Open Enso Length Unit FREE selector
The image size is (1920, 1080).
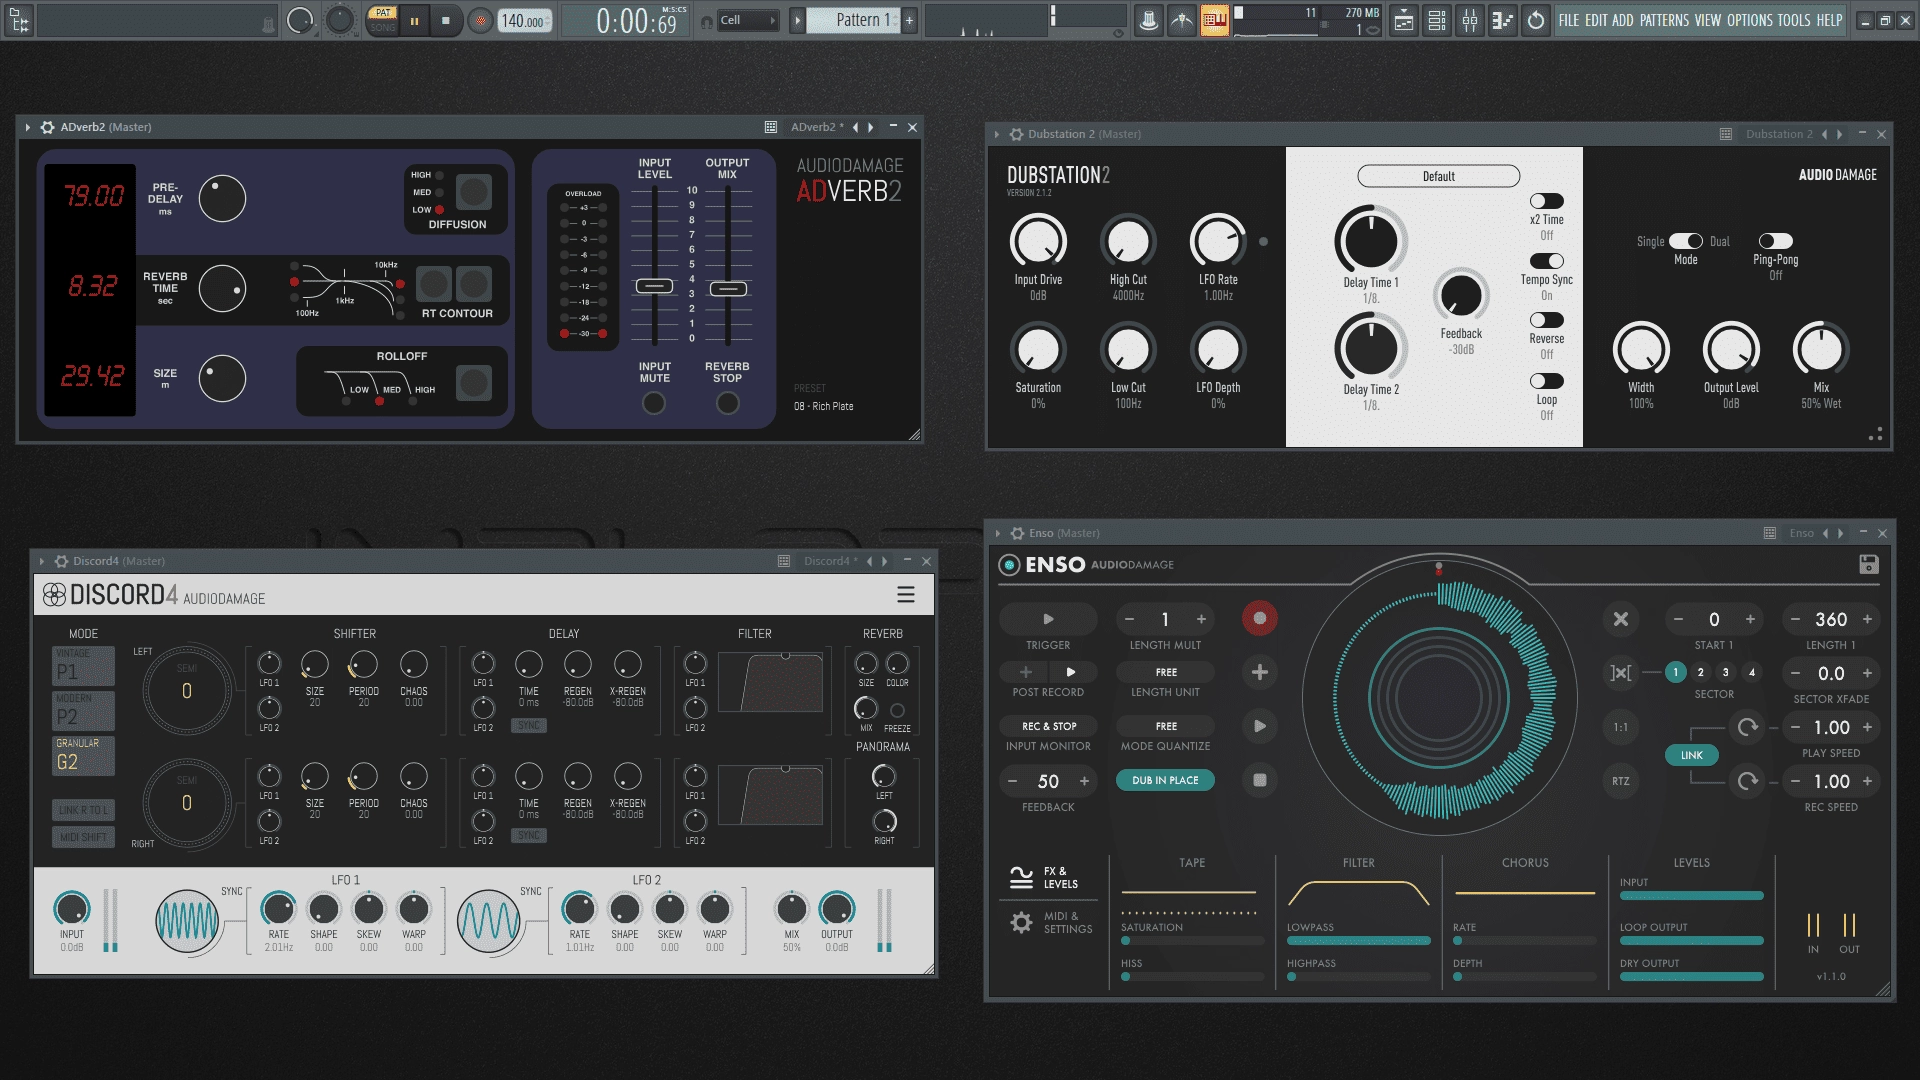coord(1166,672)
